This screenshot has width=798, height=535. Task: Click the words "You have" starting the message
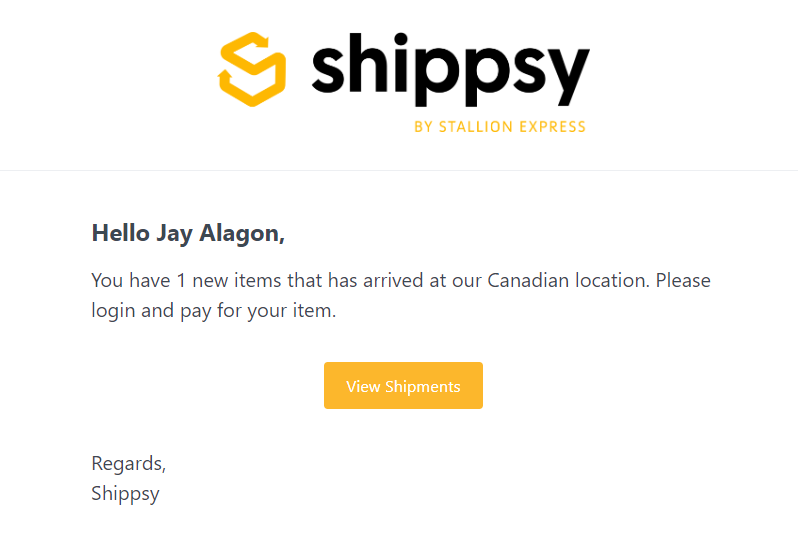coord(129,280)
